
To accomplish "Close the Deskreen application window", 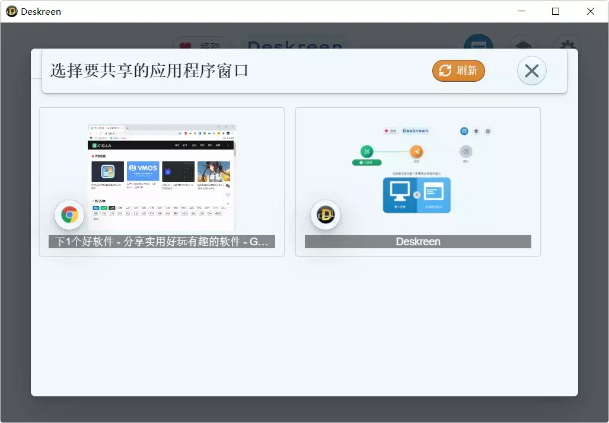I will tap(590, 11).
